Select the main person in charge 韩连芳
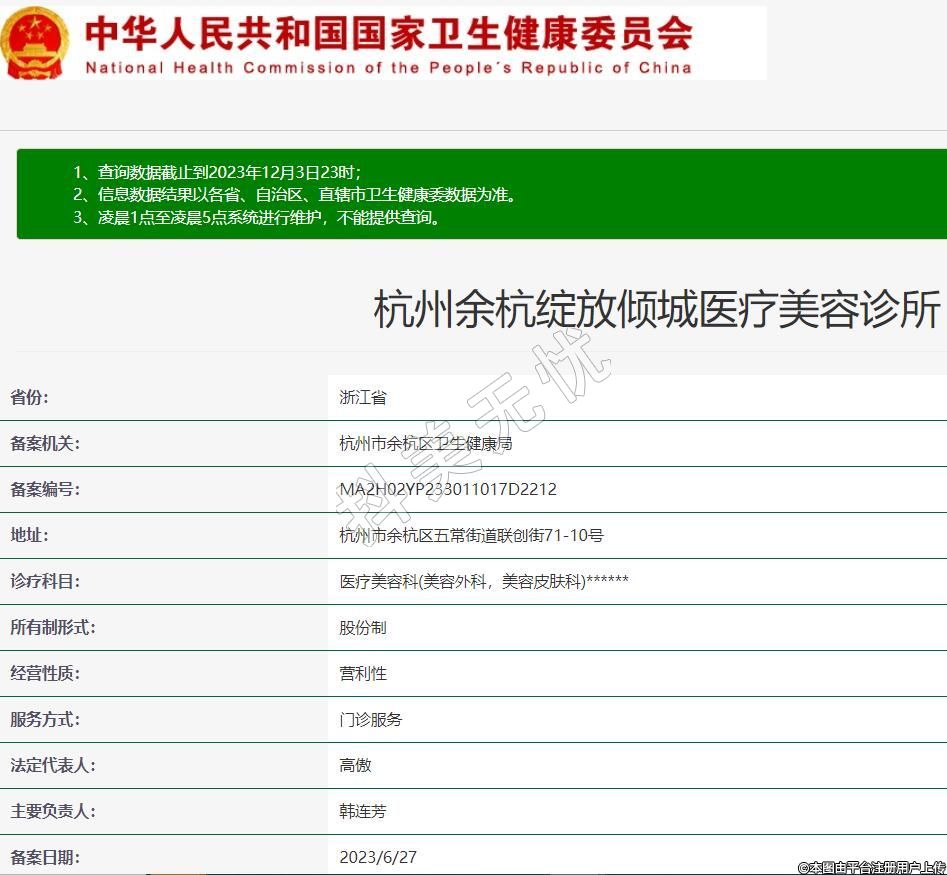 pyautogui.click(x=362, y=811)
